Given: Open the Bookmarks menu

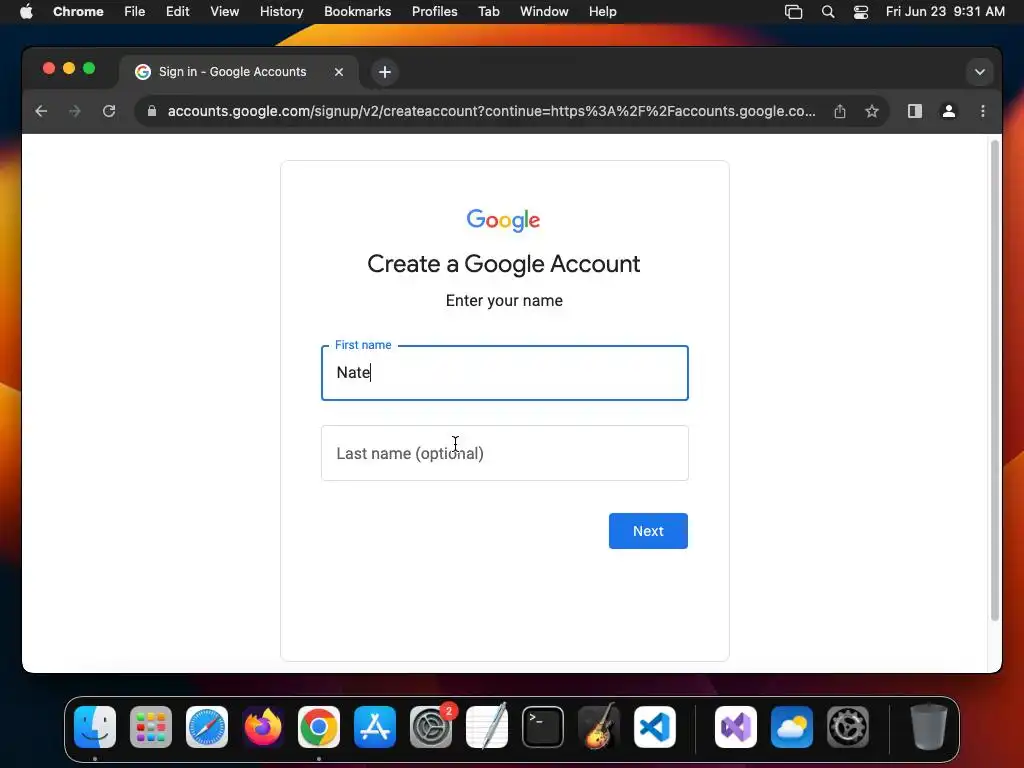Looking at the screenshot, I should [357, 11].
